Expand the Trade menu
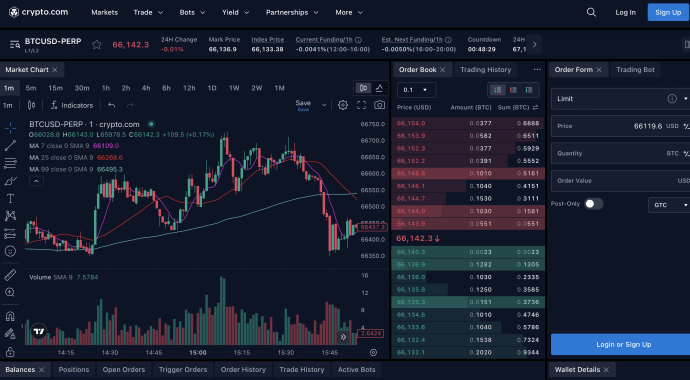Screen dimensions: 690x380 click(x=148, y=12)
